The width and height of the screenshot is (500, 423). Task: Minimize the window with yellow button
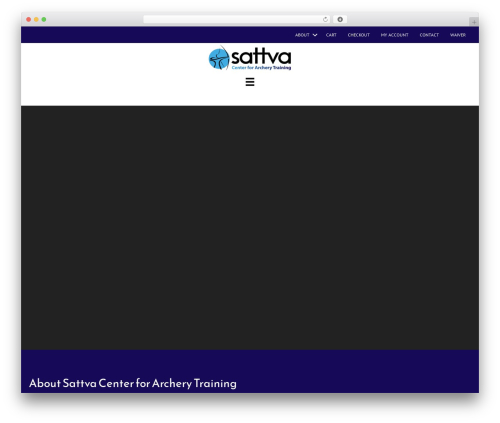36,19
